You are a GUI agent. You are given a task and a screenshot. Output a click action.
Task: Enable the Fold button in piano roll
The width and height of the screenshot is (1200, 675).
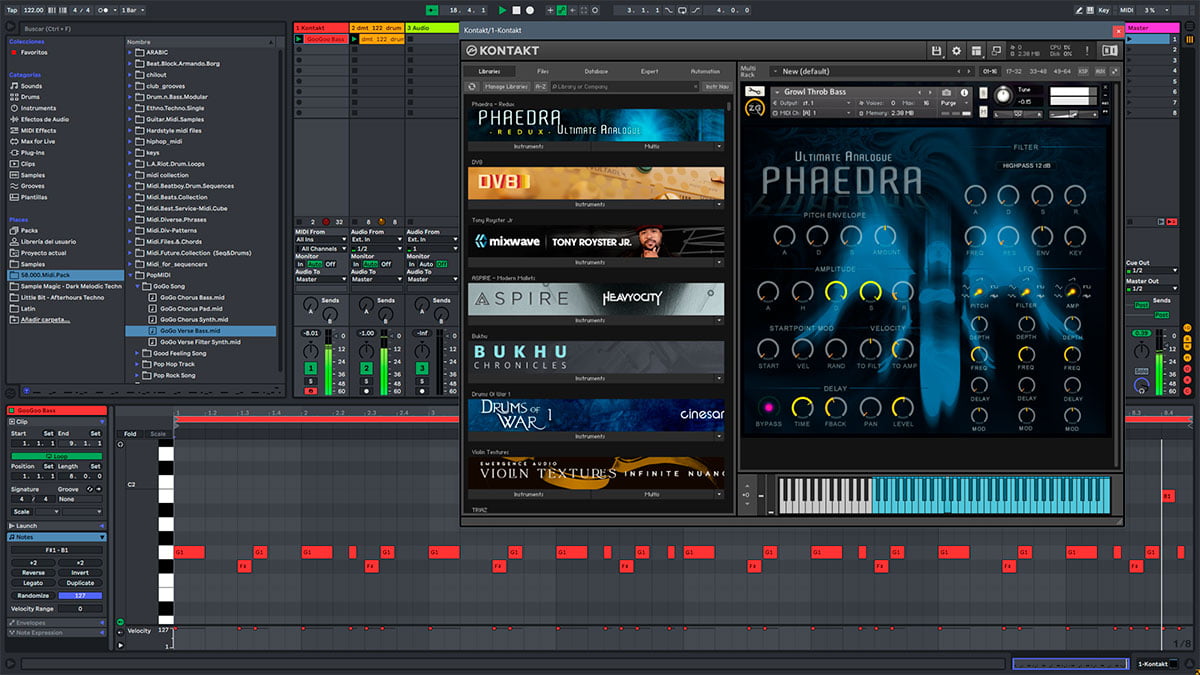(x=130, y=434)
